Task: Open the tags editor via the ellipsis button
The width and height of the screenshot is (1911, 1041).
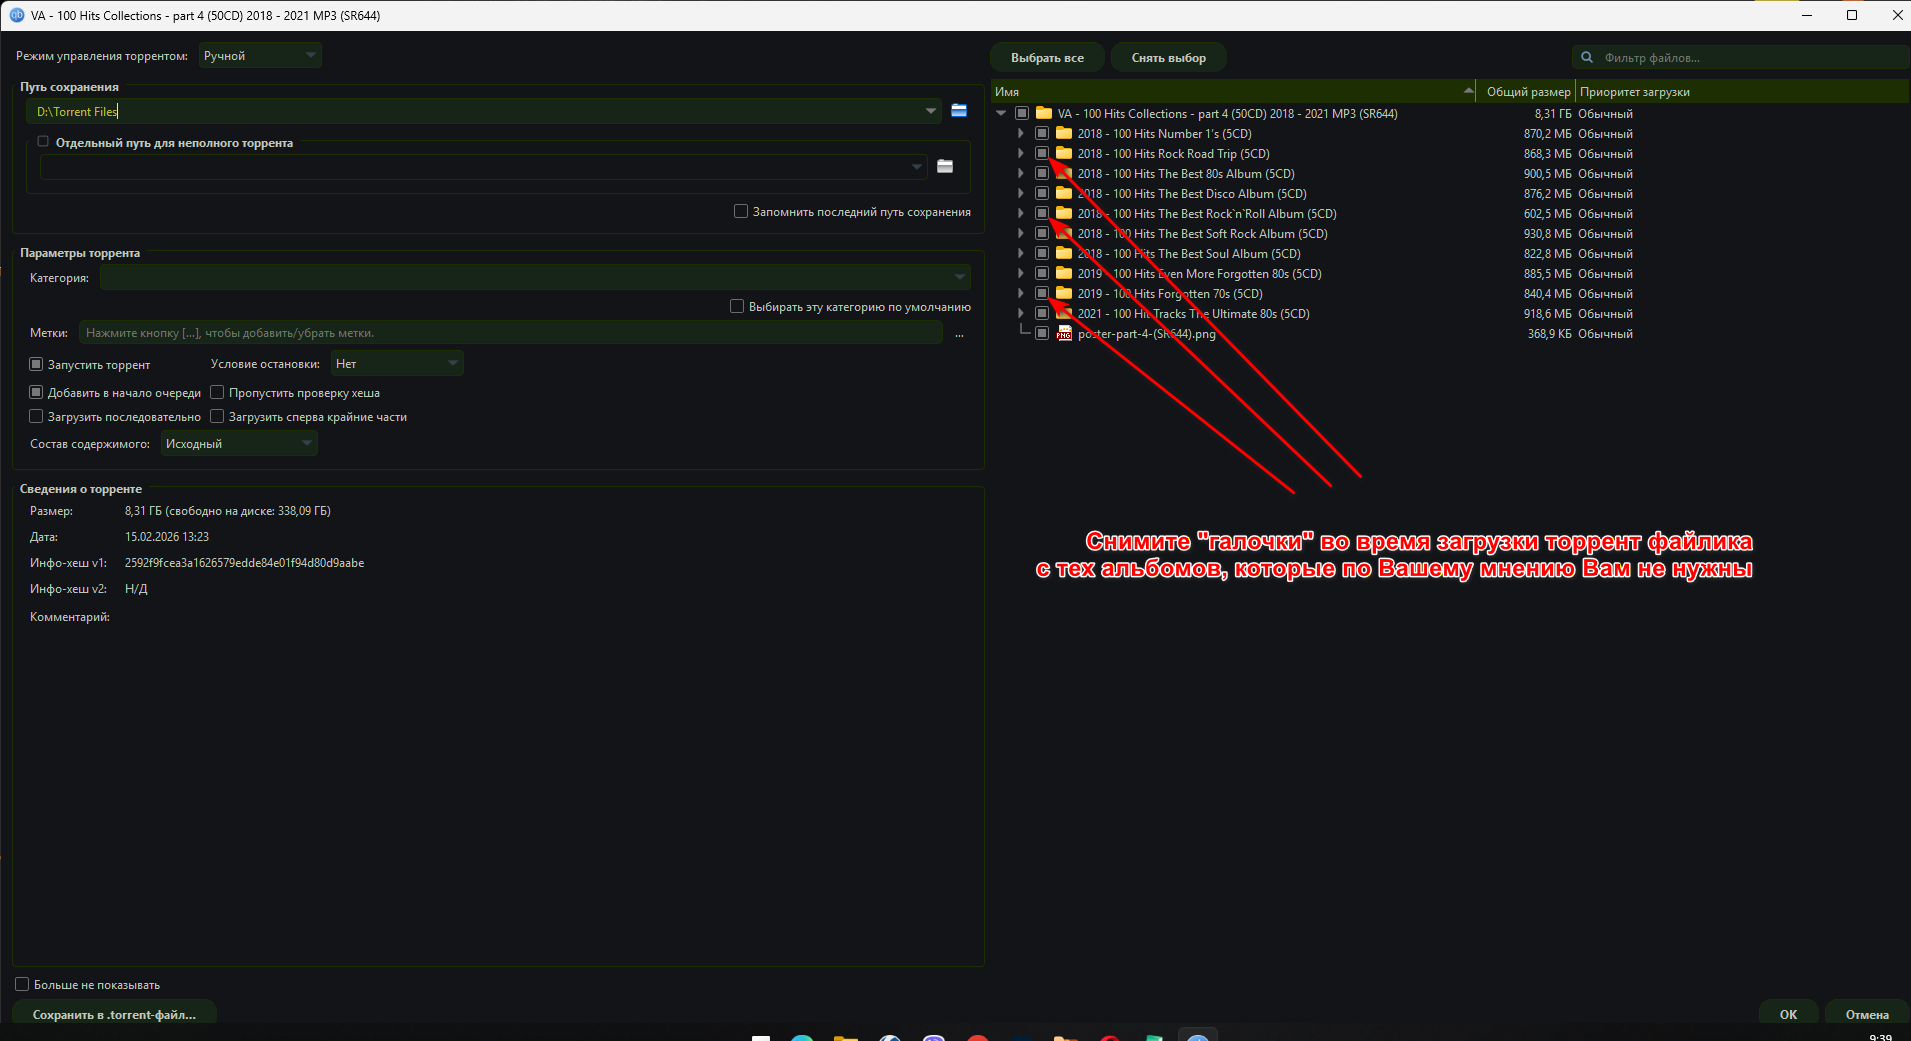Action: pyautogui.click(x=959, y=334)
